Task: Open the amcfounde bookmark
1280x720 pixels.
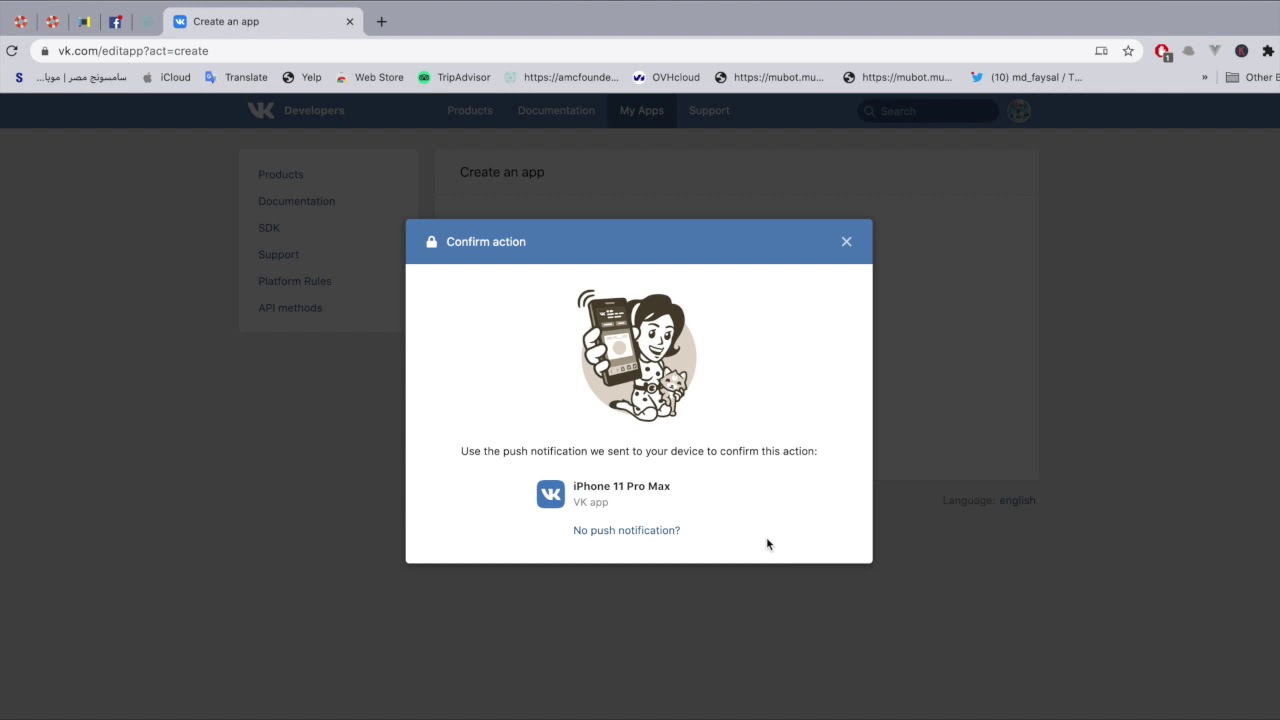Action: click(562, 77)
